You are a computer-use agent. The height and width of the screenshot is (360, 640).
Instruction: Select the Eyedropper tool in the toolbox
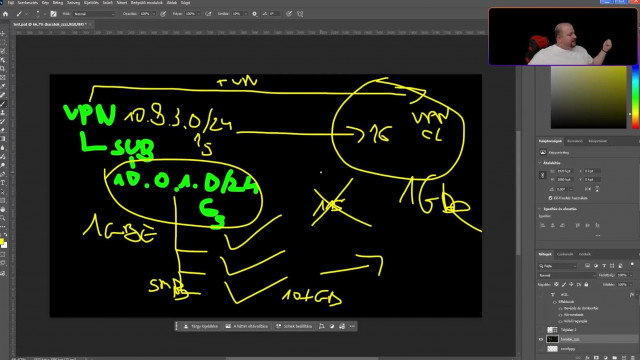click(x=3, y=86)
